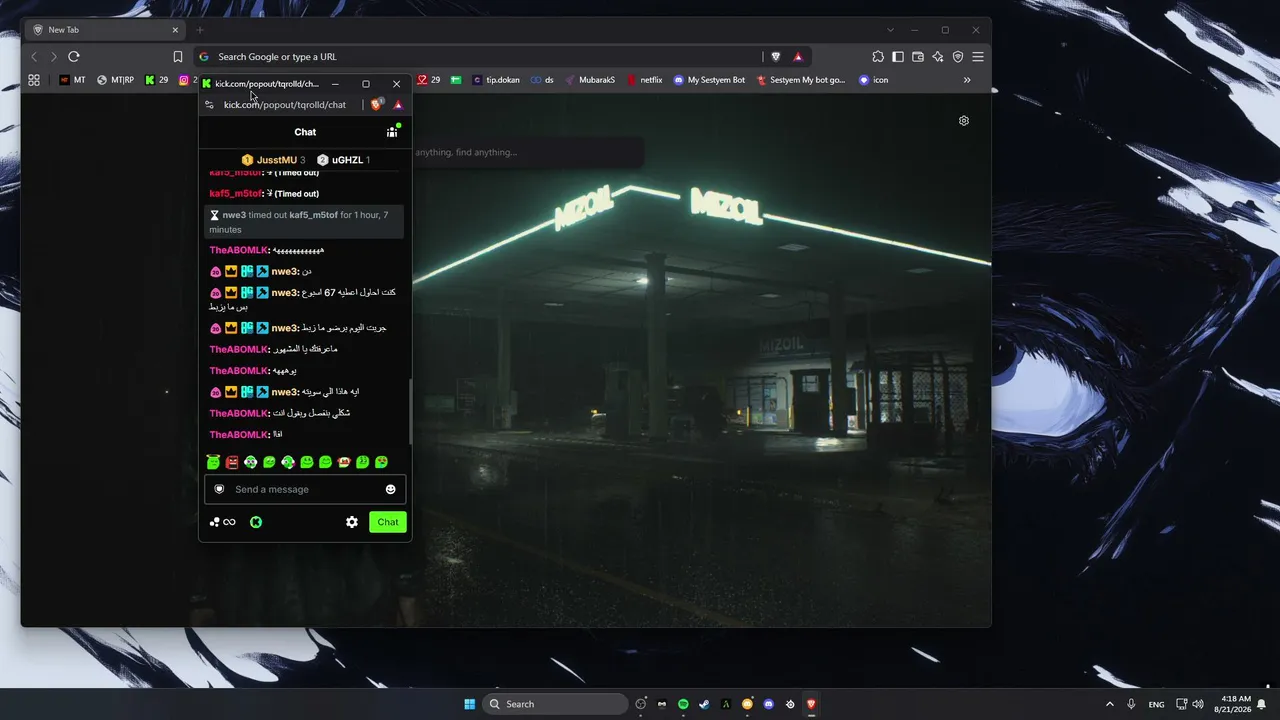Screen dimensions: 1280x720
Task: Open kaf5_m5tof user profile in chat
Action: coord(236,194)
